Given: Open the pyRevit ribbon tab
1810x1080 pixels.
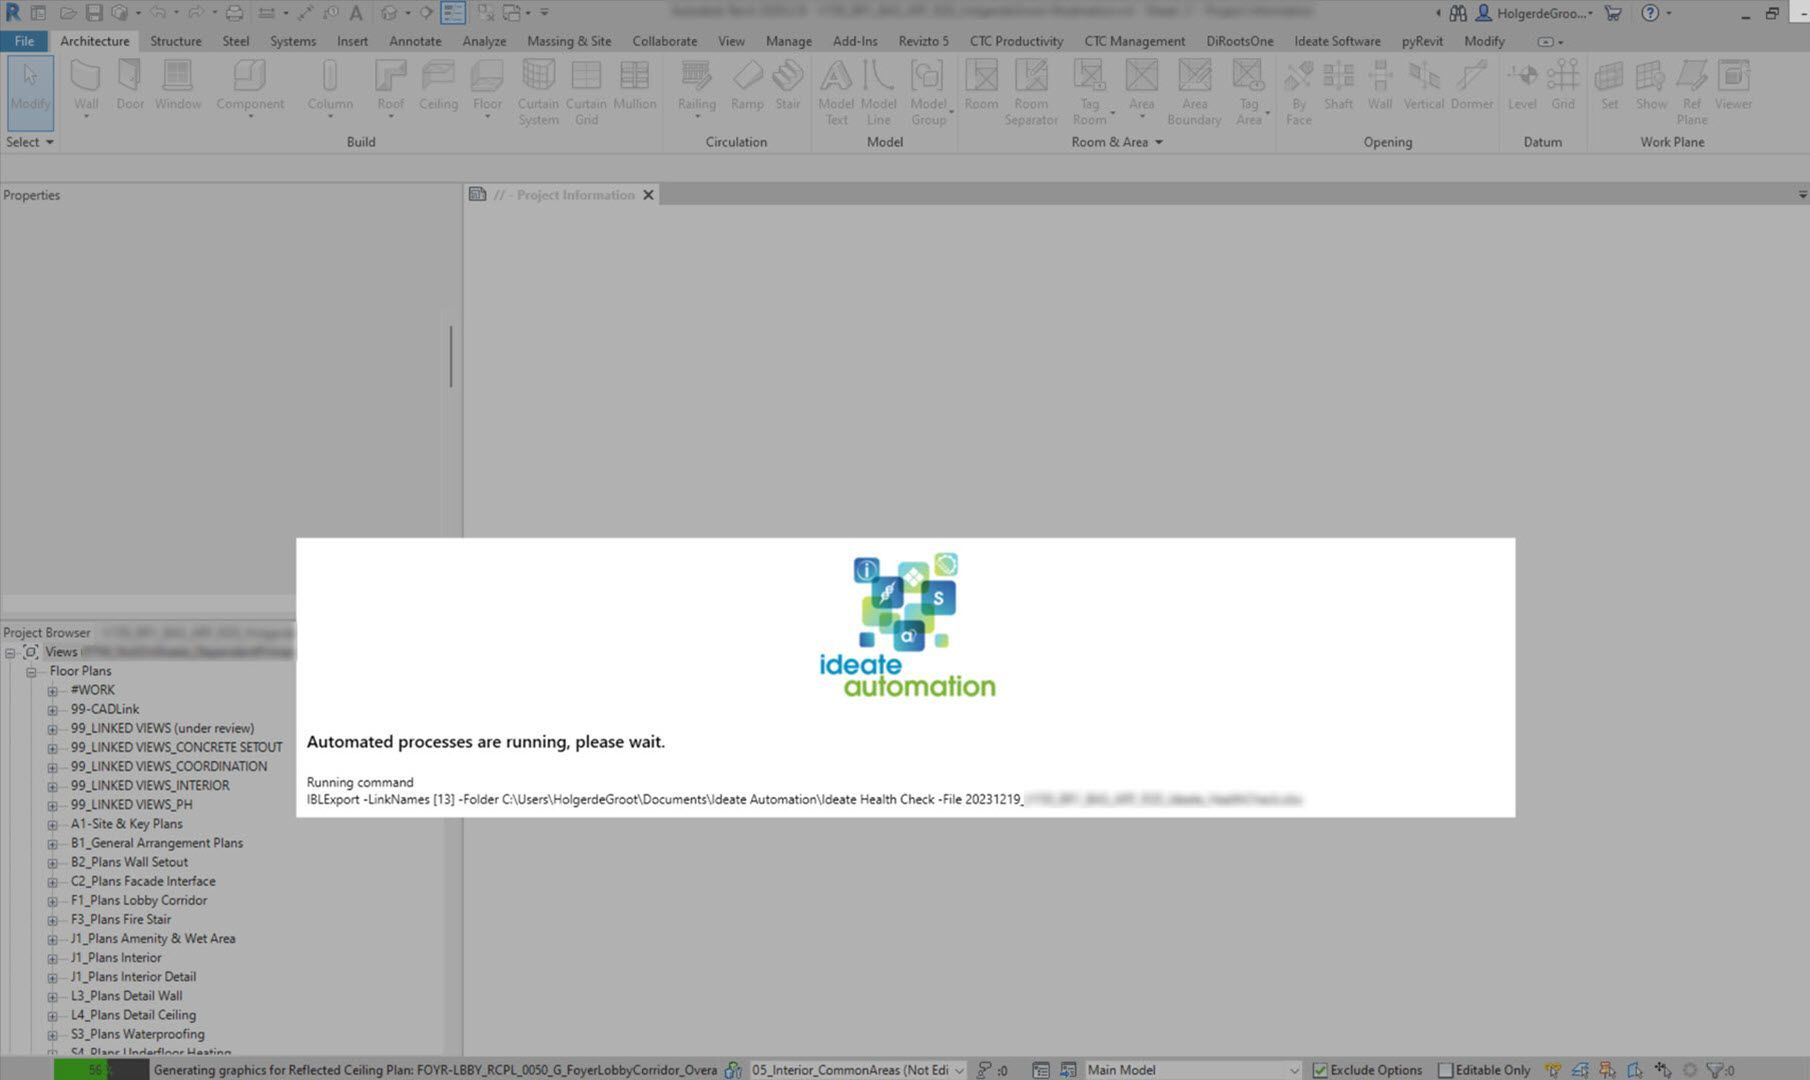Looking at the screenshot, I should tap(1422, 41).
